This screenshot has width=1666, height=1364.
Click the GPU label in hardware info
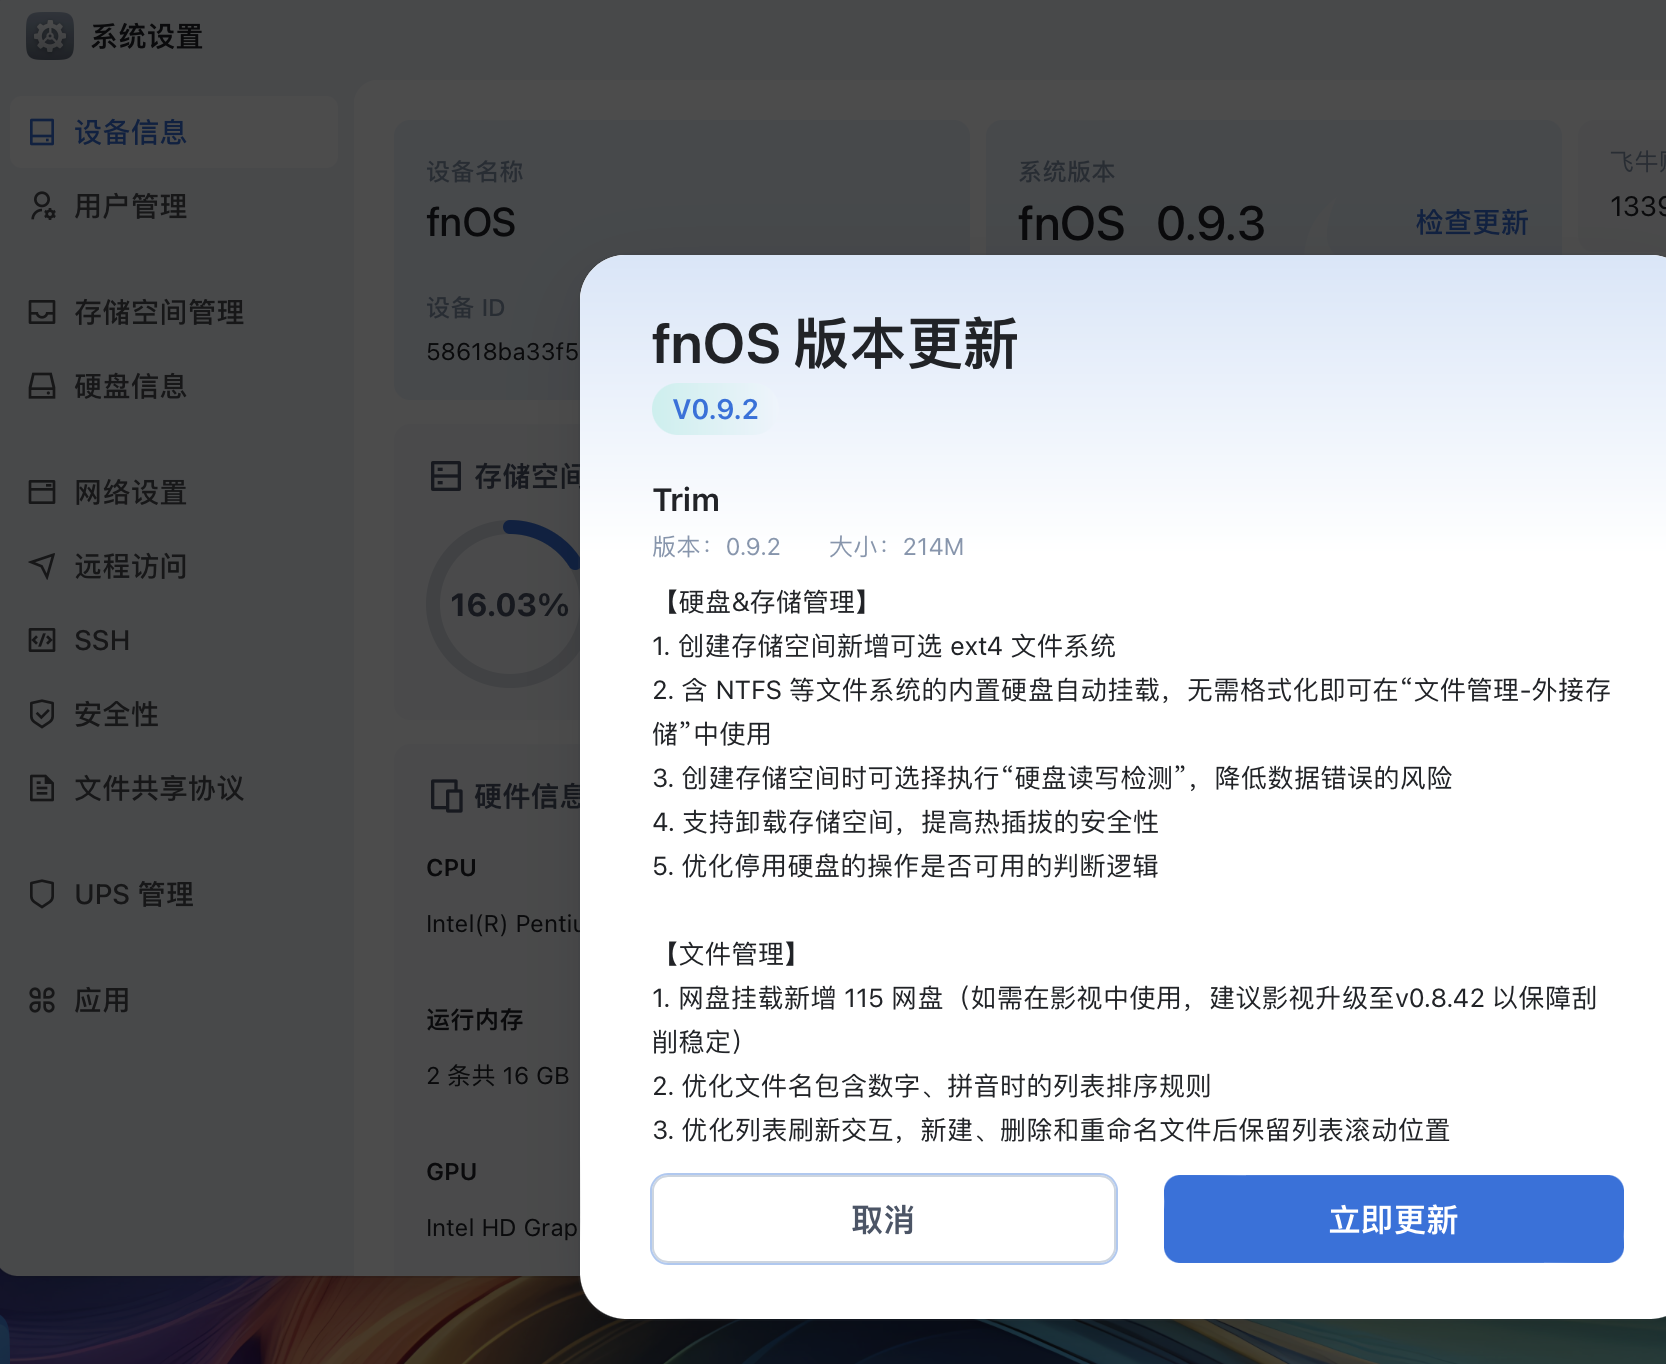click(x=451, y=1172)
